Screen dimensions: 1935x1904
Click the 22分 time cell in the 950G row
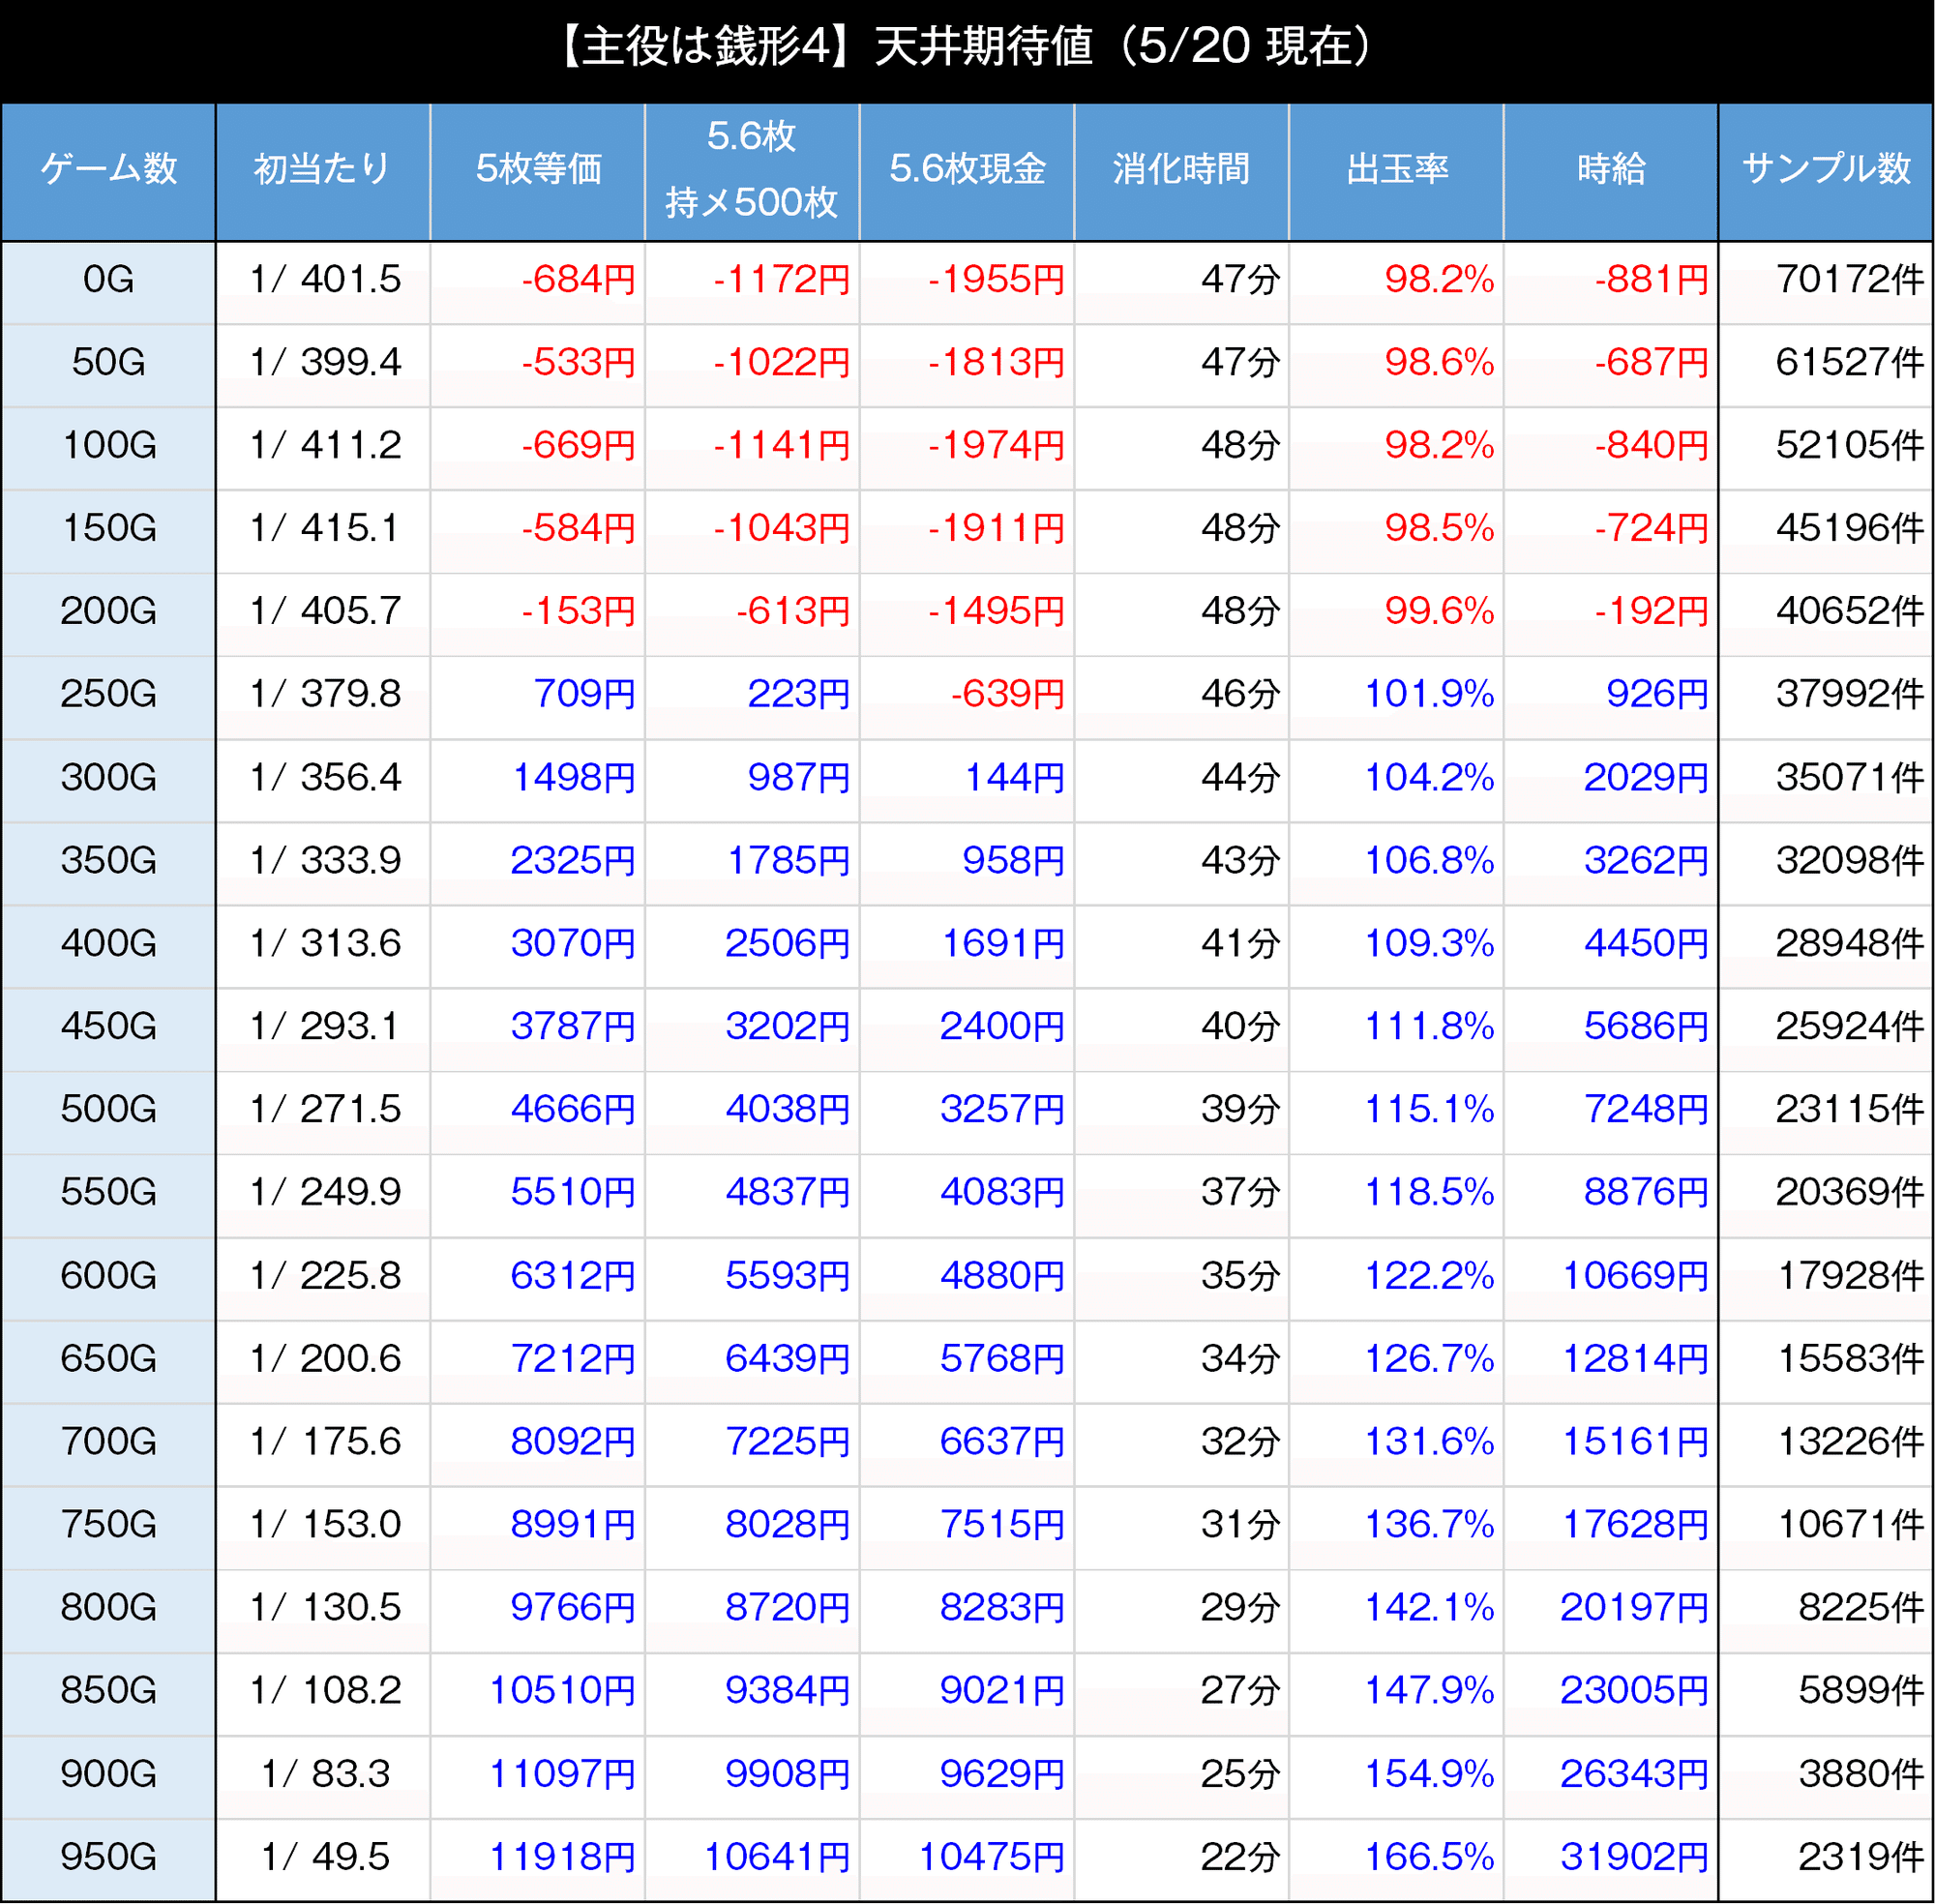coord(1240,1857)
